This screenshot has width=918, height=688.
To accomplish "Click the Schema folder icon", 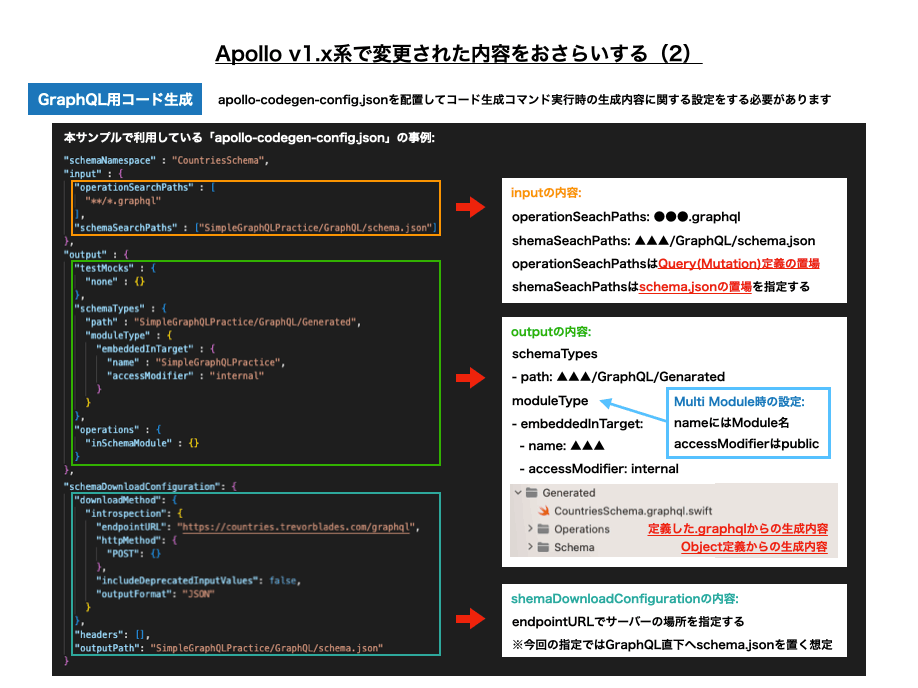I will coord(543,547).
